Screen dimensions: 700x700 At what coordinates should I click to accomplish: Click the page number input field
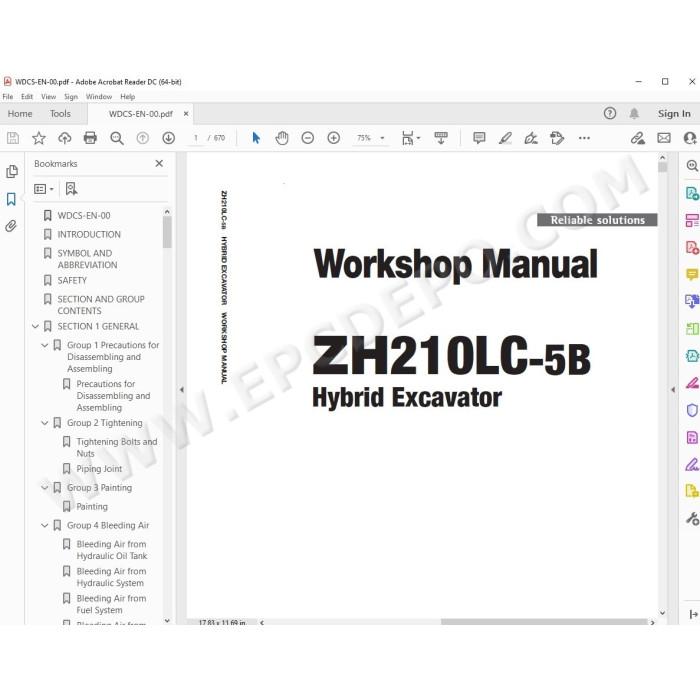click(x=196, y=138)
